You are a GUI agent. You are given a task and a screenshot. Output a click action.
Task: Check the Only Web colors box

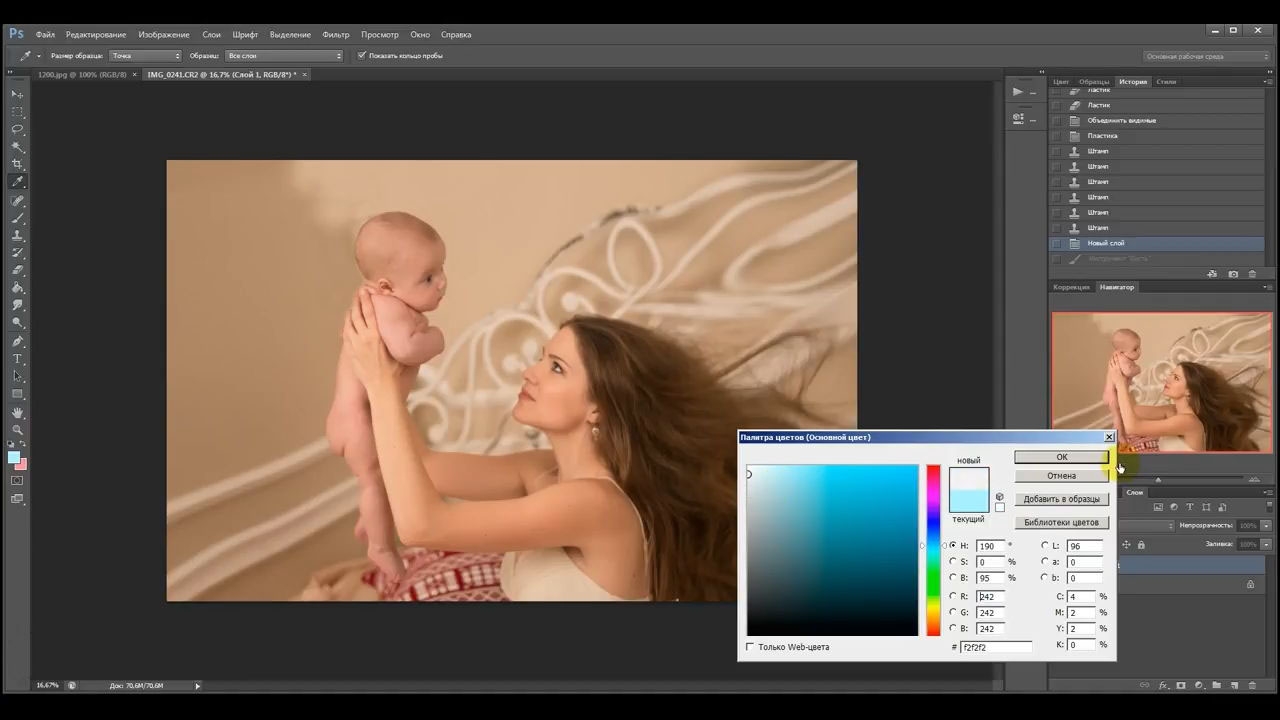tap(750, 647)
